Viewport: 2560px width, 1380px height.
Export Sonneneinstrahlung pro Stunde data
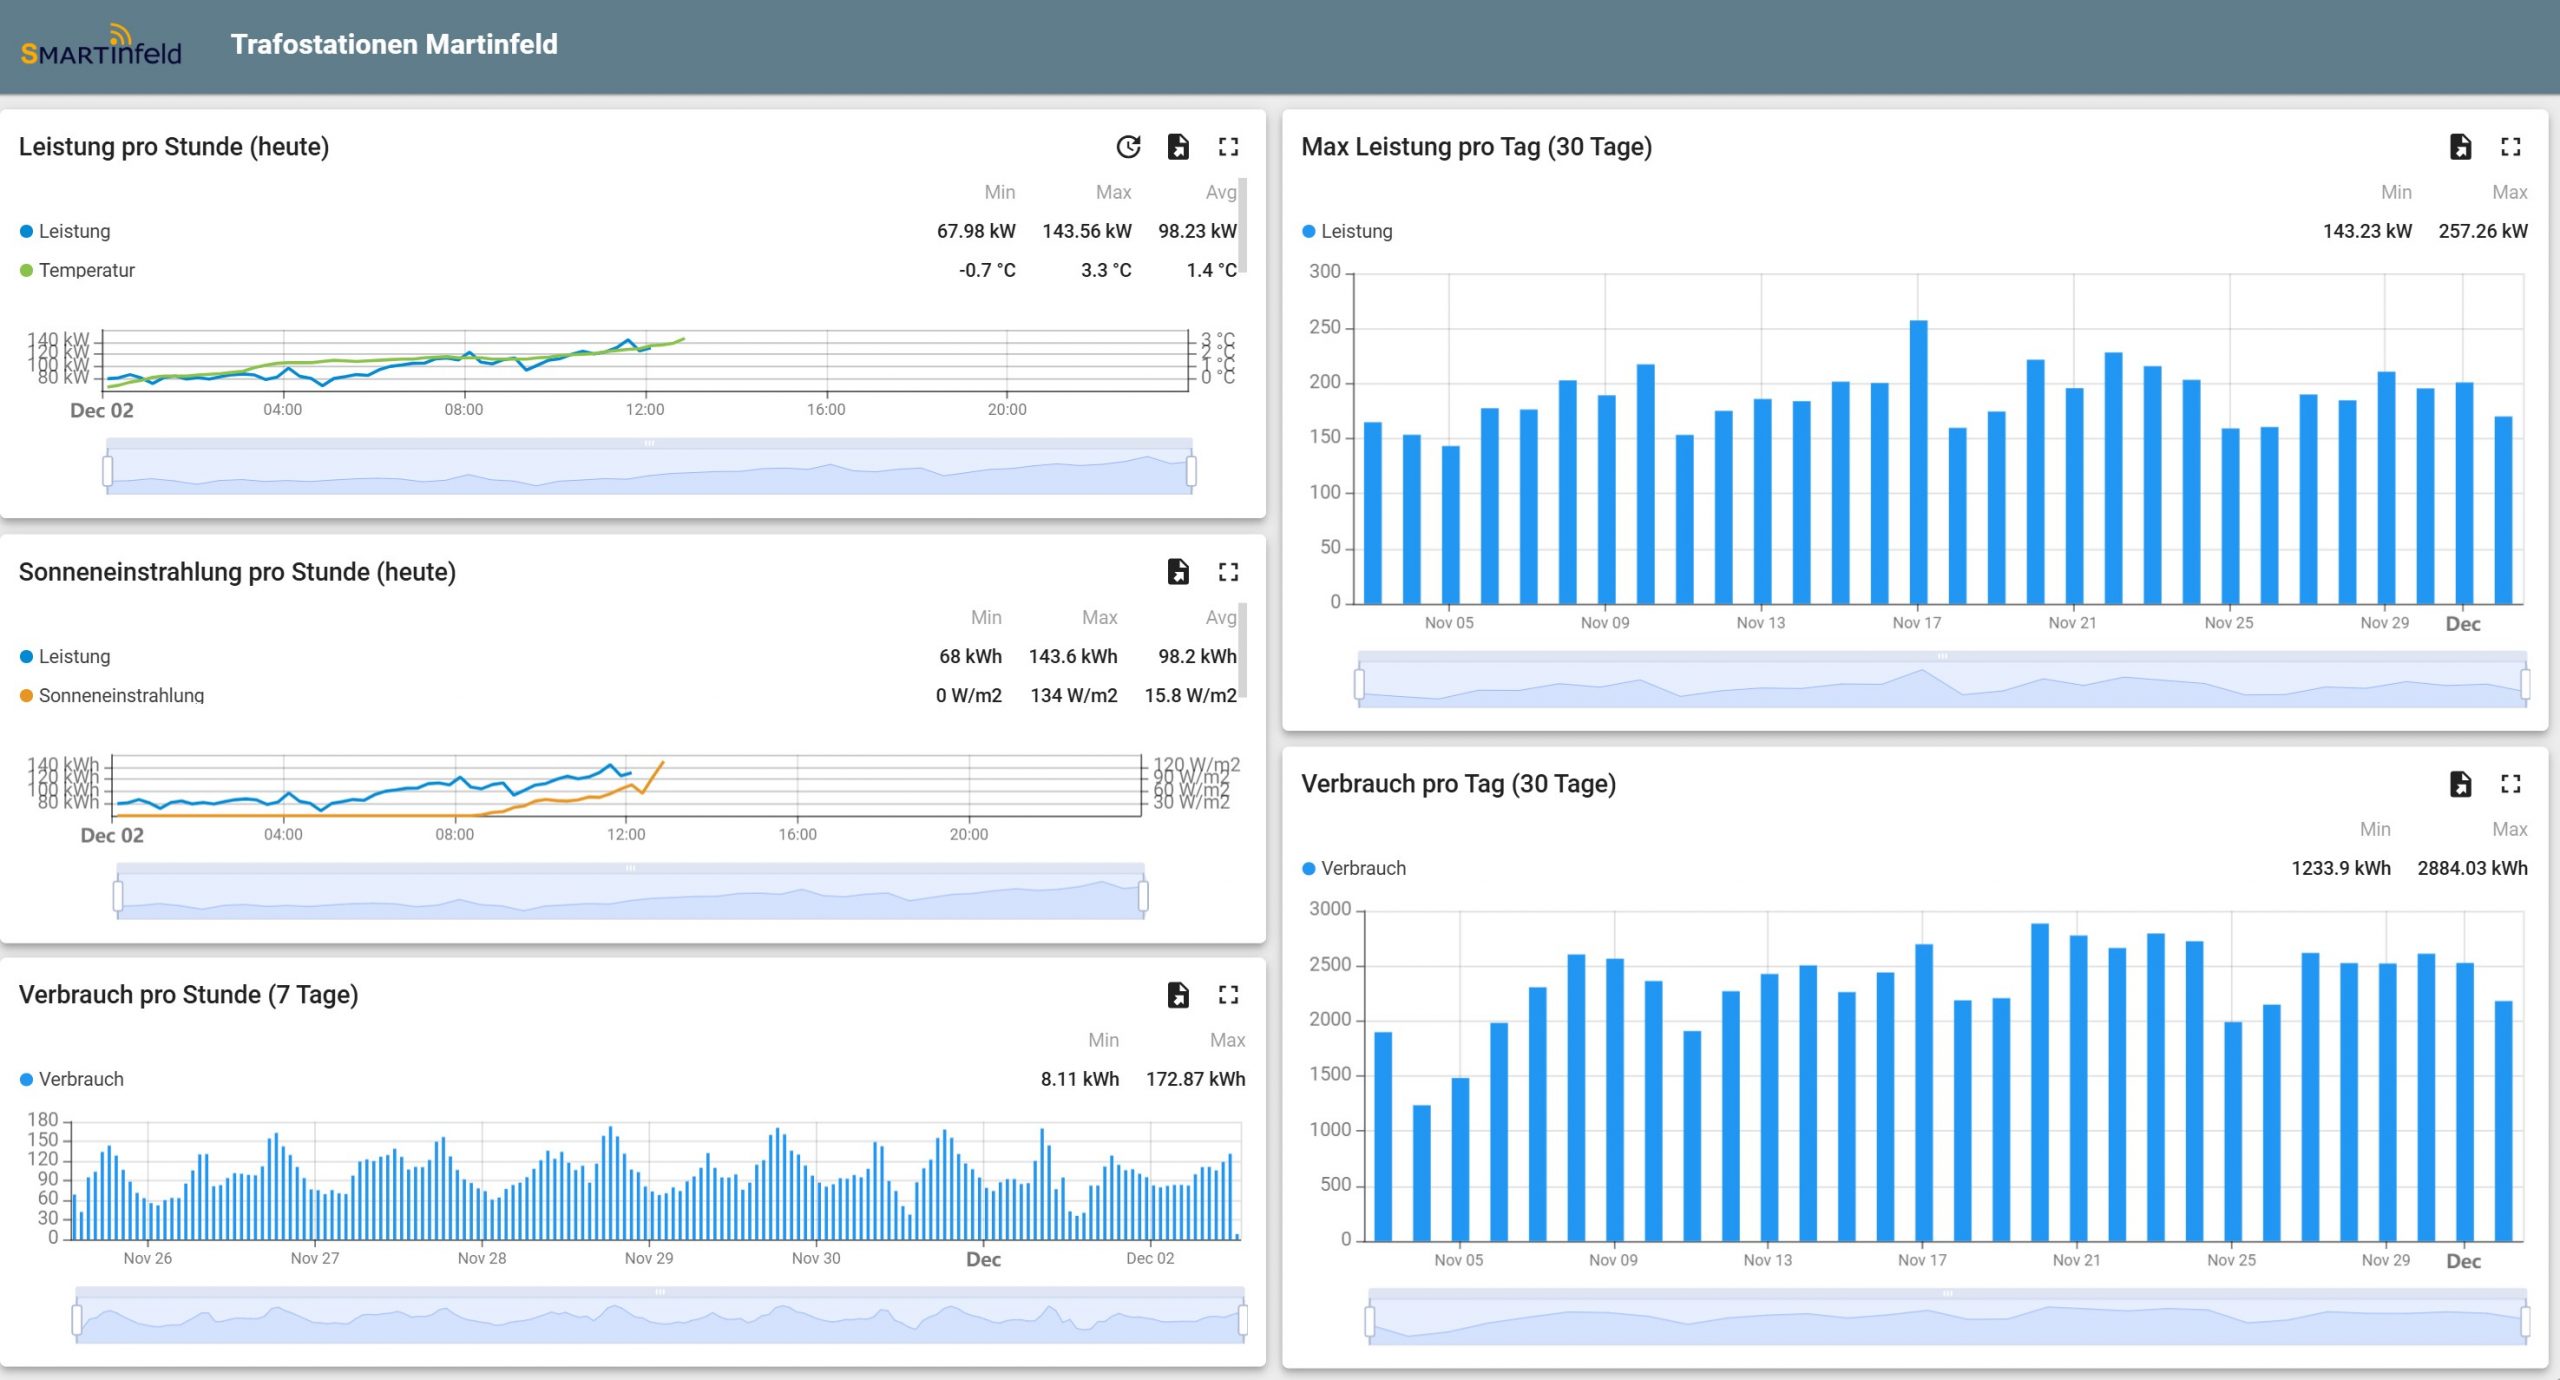click(1178, 572)
